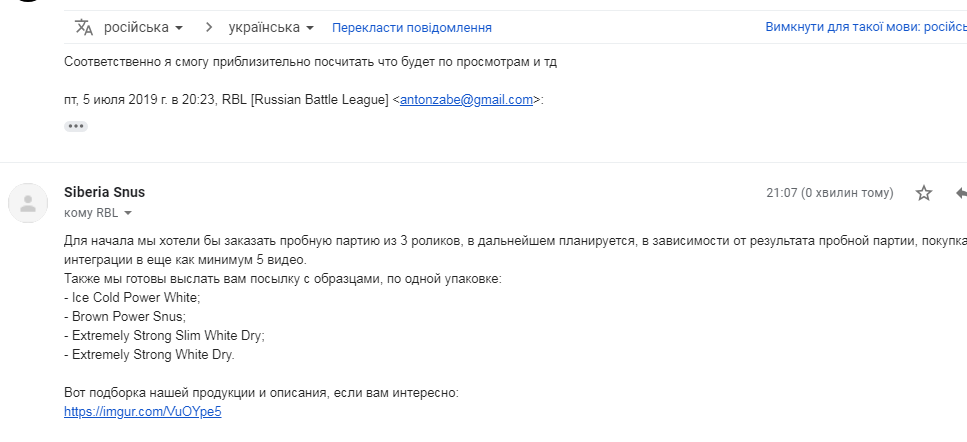Open the antonzabe@gmail.com email link
967x442 pixels.
pyautogui.click(x=466, y=100)
